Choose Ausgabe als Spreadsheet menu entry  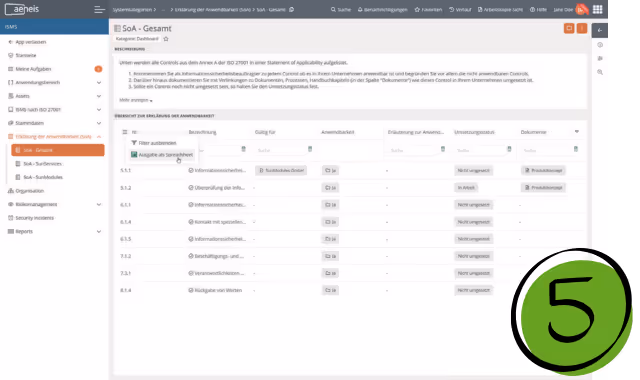point(162,155)
